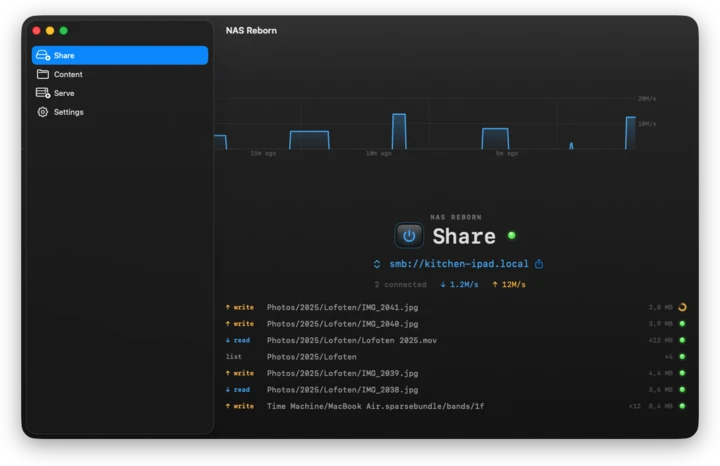Select the IMG_2038.jpg read entry
Screen dimensions: 720x466
pyautogui.click(x=456, y=390)
